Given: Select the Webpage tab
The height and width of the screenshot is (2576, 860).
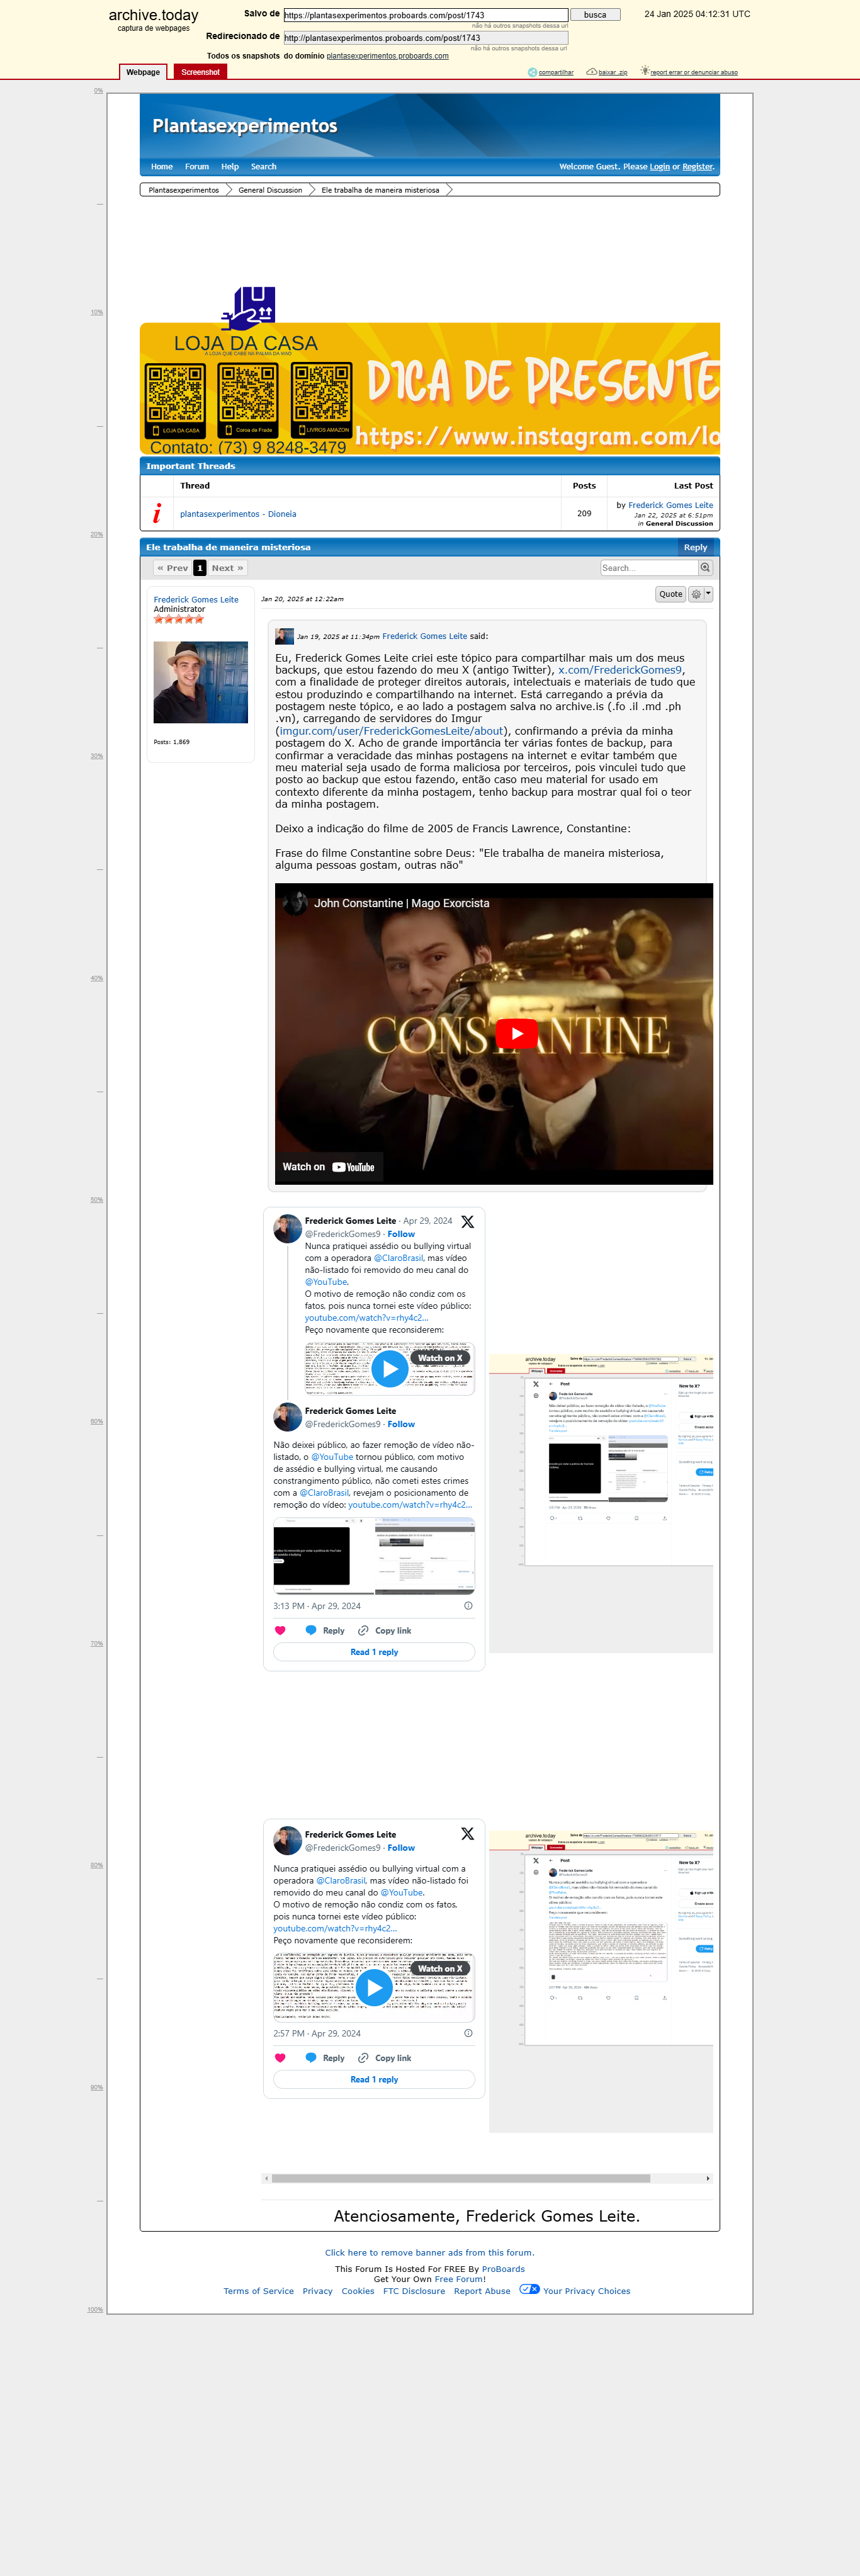Looking at the screenshot, I should [x=143, y=72].
